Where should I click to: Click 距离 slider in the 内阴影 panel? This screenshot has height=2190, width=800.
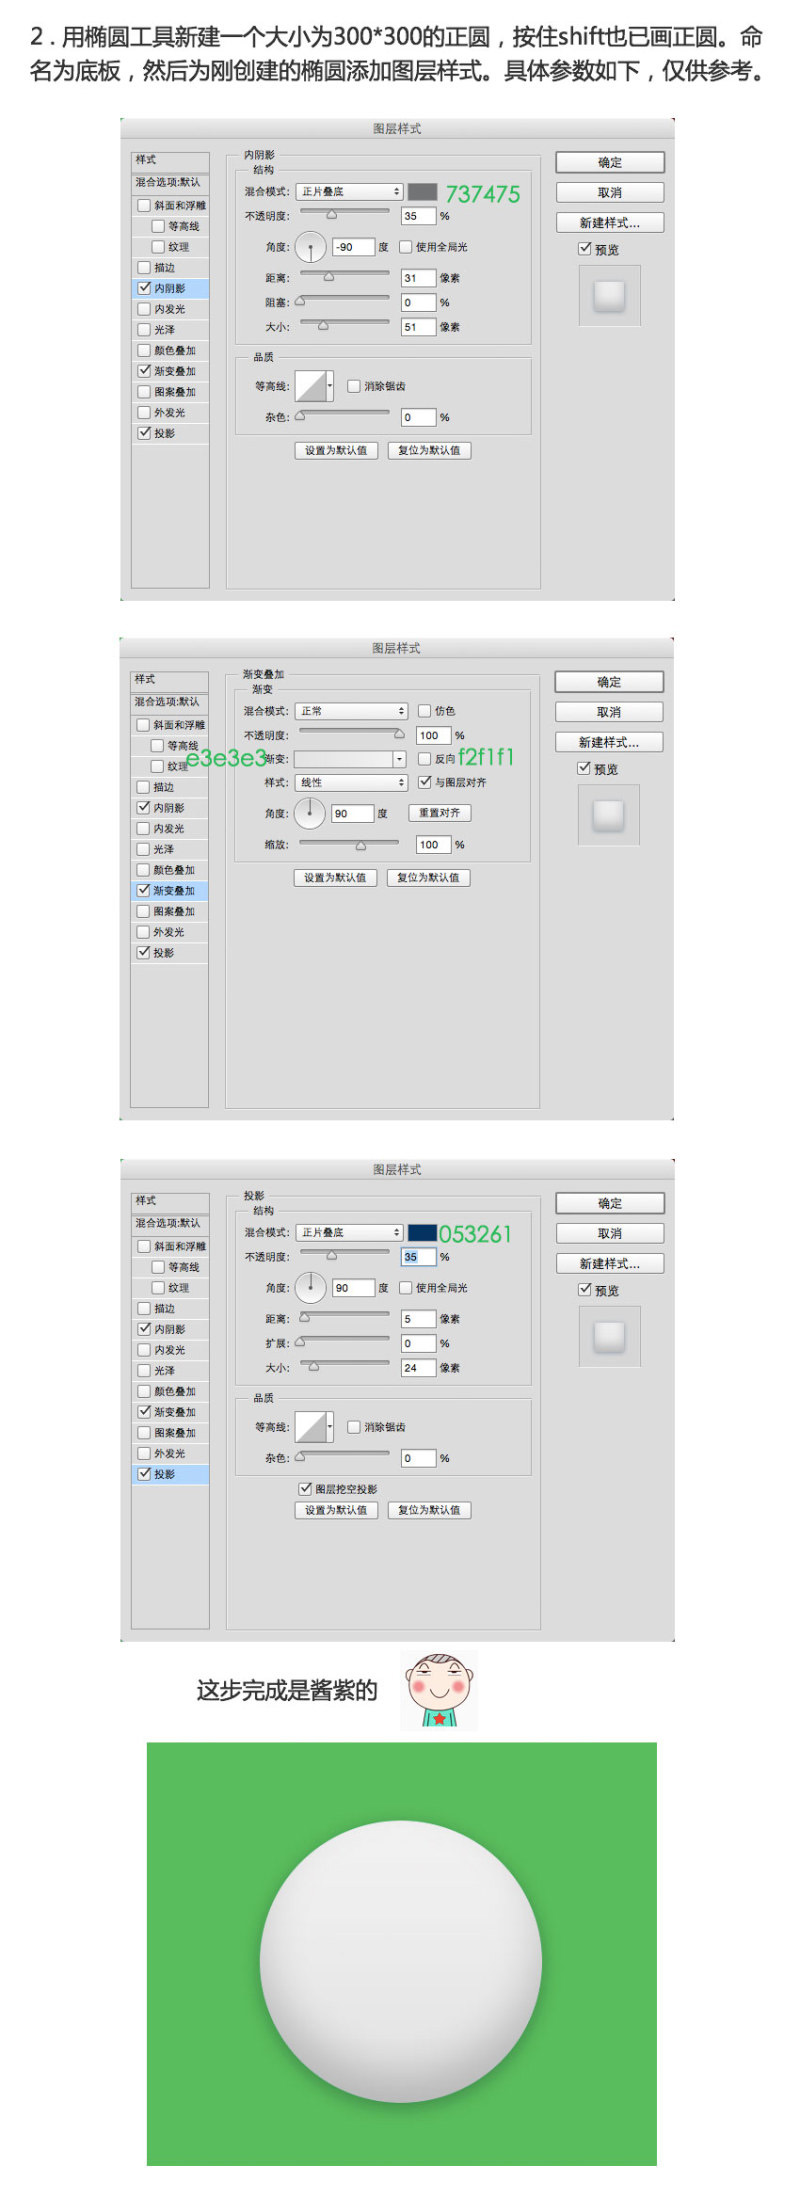pyautogui.click(x=345, y=275)
